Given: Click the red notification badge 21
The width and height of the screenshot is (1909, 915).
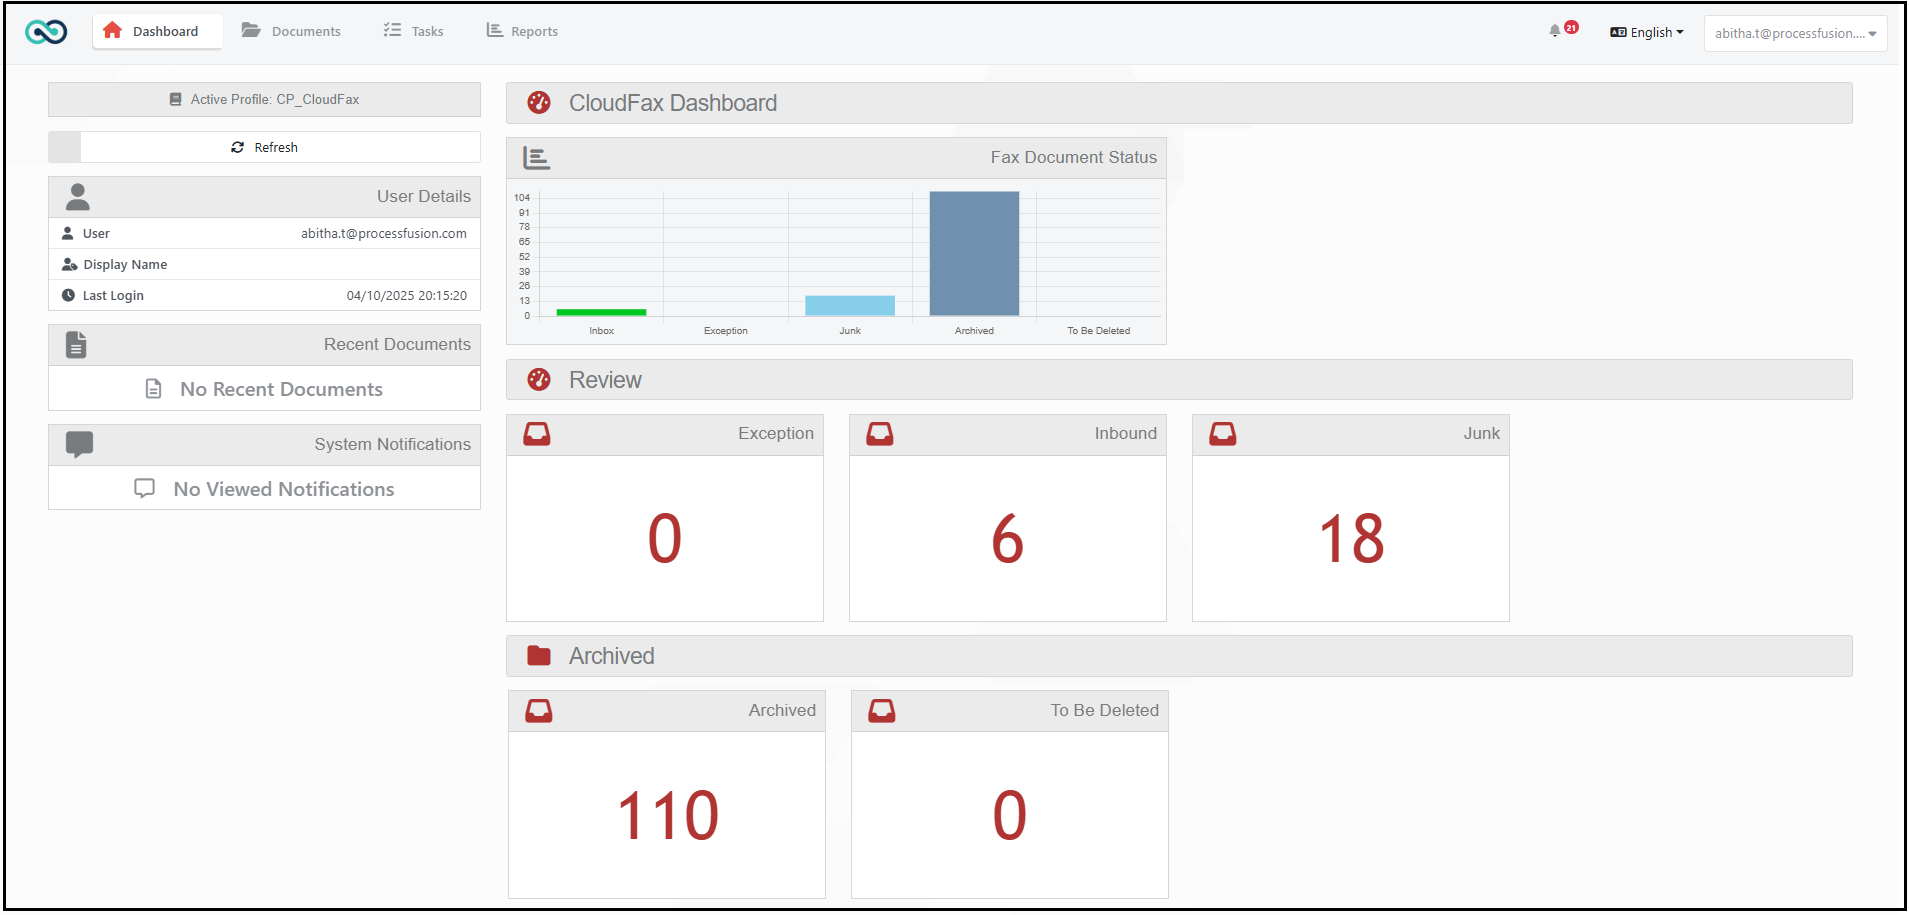Looking at the screenshot, I should 1572,27.
